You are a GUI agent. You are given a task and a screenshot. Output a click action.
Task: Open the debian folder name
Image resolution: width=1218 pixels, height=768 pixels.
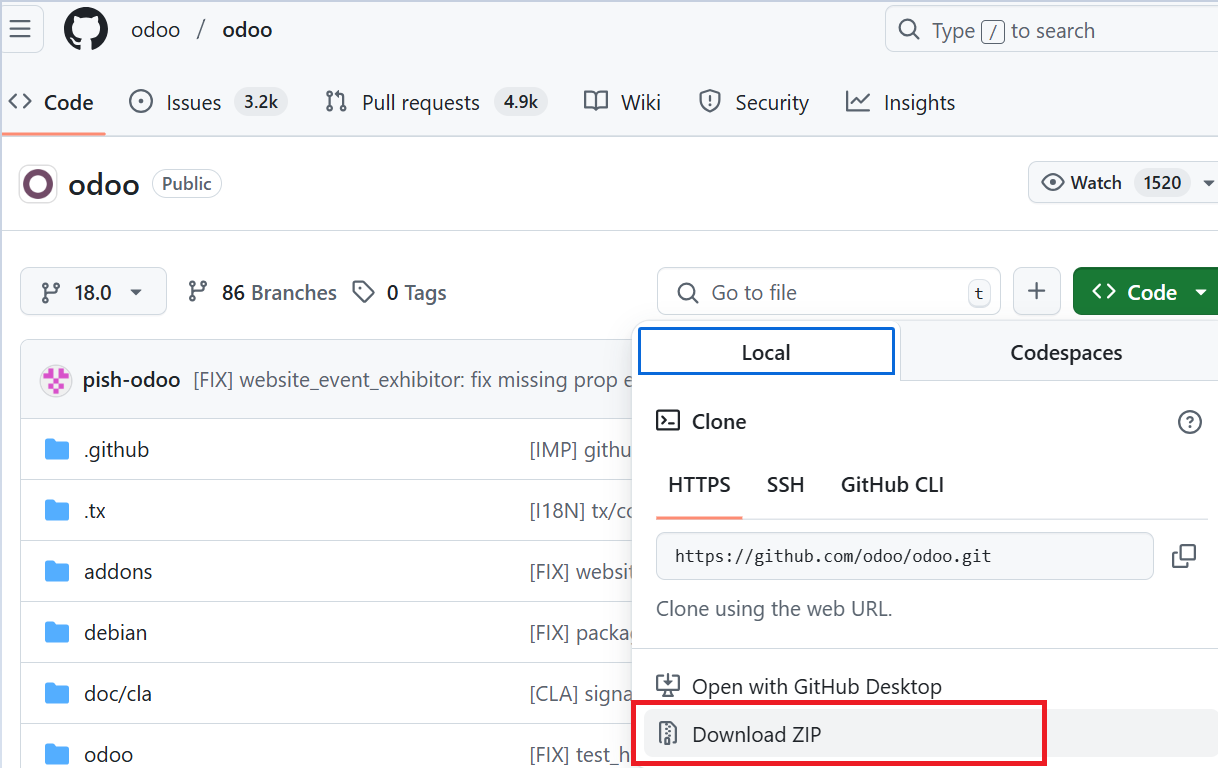tap(115, 633)
